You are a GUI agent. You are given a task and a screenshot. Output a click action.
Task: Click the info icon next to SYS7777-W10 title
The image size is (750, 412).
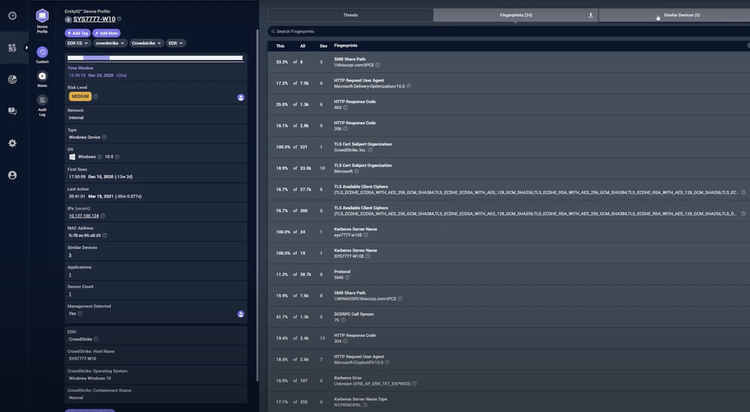pyautogui.click(x=120, y=19)
